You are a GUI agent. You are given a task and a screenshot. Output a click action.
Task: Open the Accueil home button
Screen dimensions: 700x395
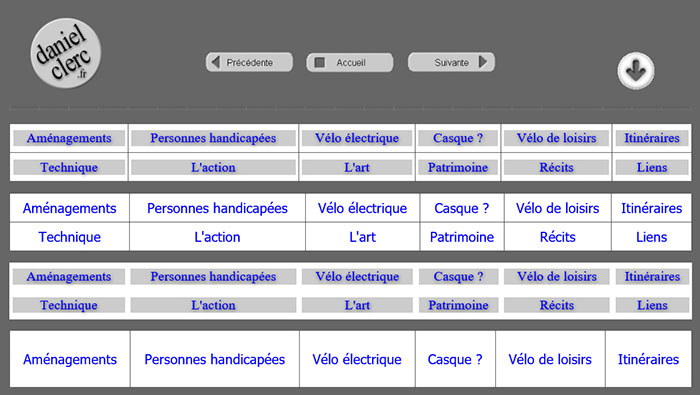[x=350, y=62]
